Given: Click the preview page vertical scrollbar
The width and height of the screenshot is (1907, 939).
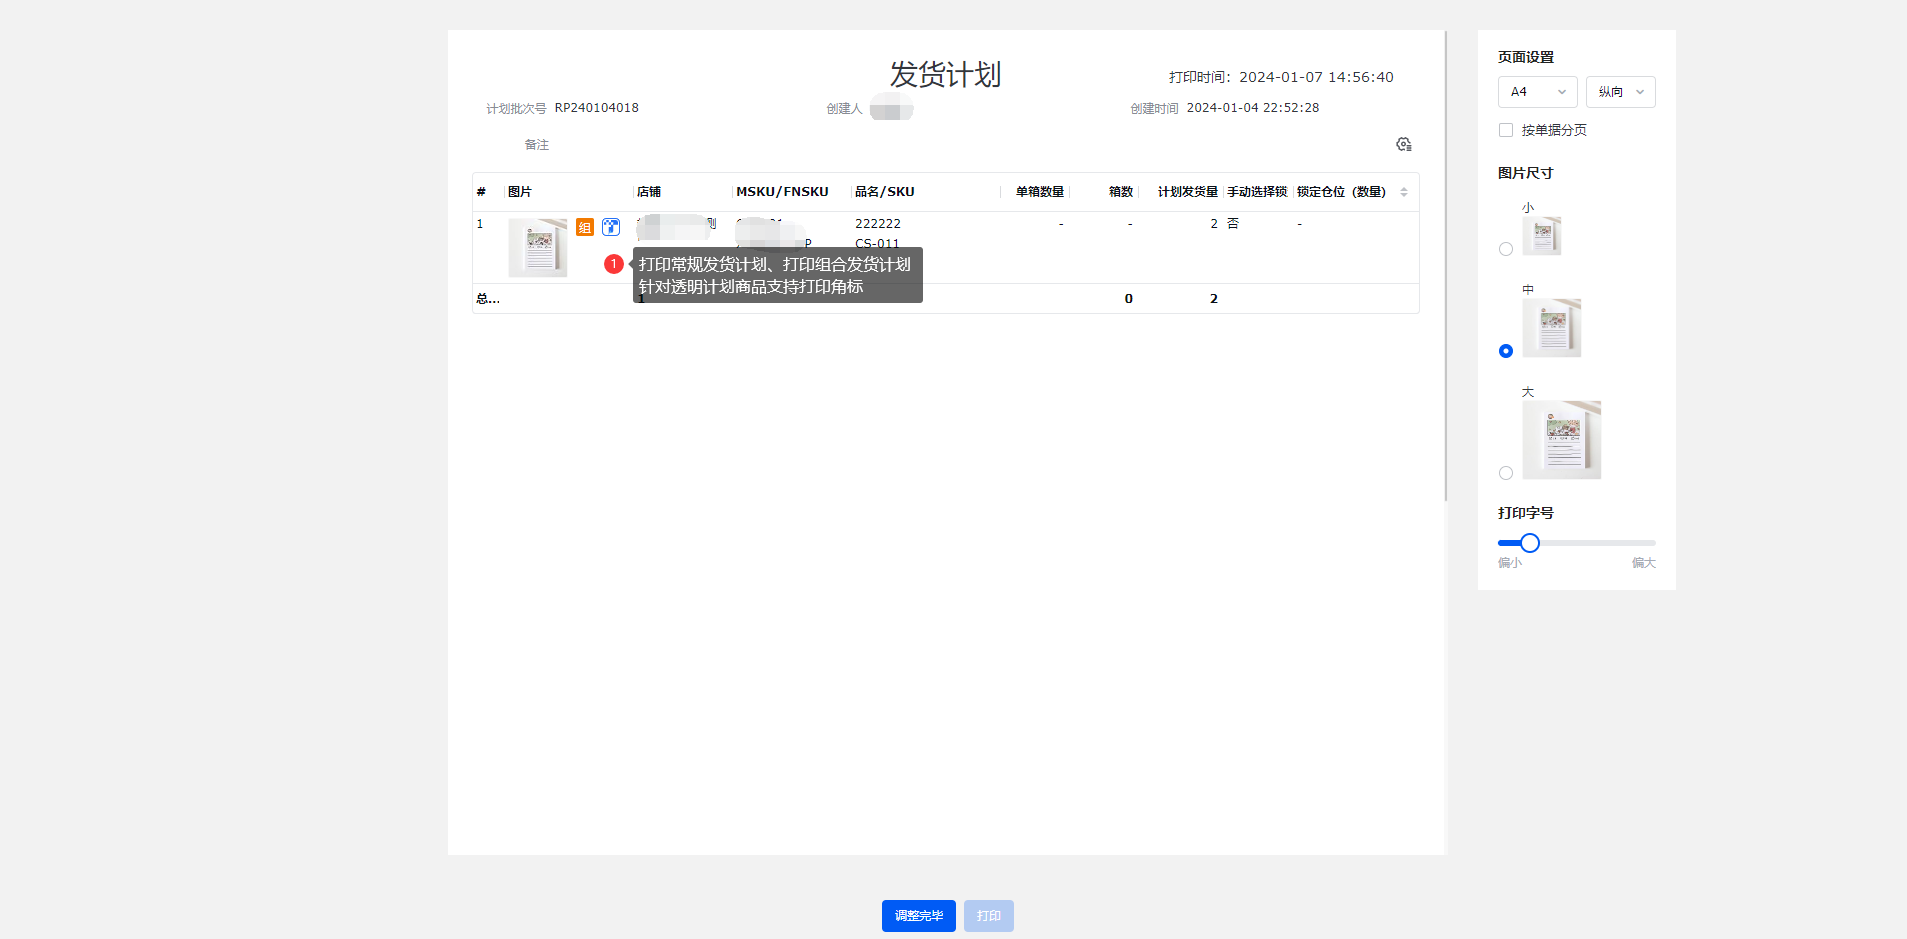Looking at the screenshot, I should click(1445, 265).
